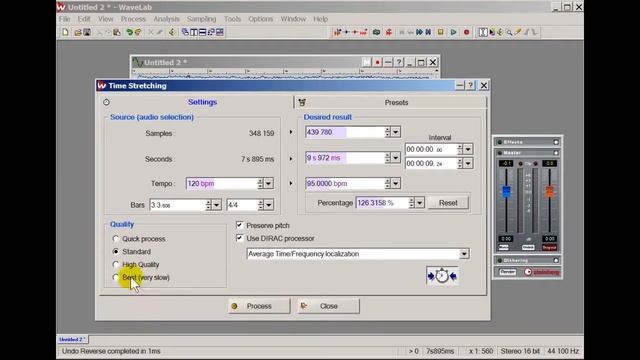Screen dimensions: 640x360
Task: Click the orange right master fader
Action: [x=549, y=191]
